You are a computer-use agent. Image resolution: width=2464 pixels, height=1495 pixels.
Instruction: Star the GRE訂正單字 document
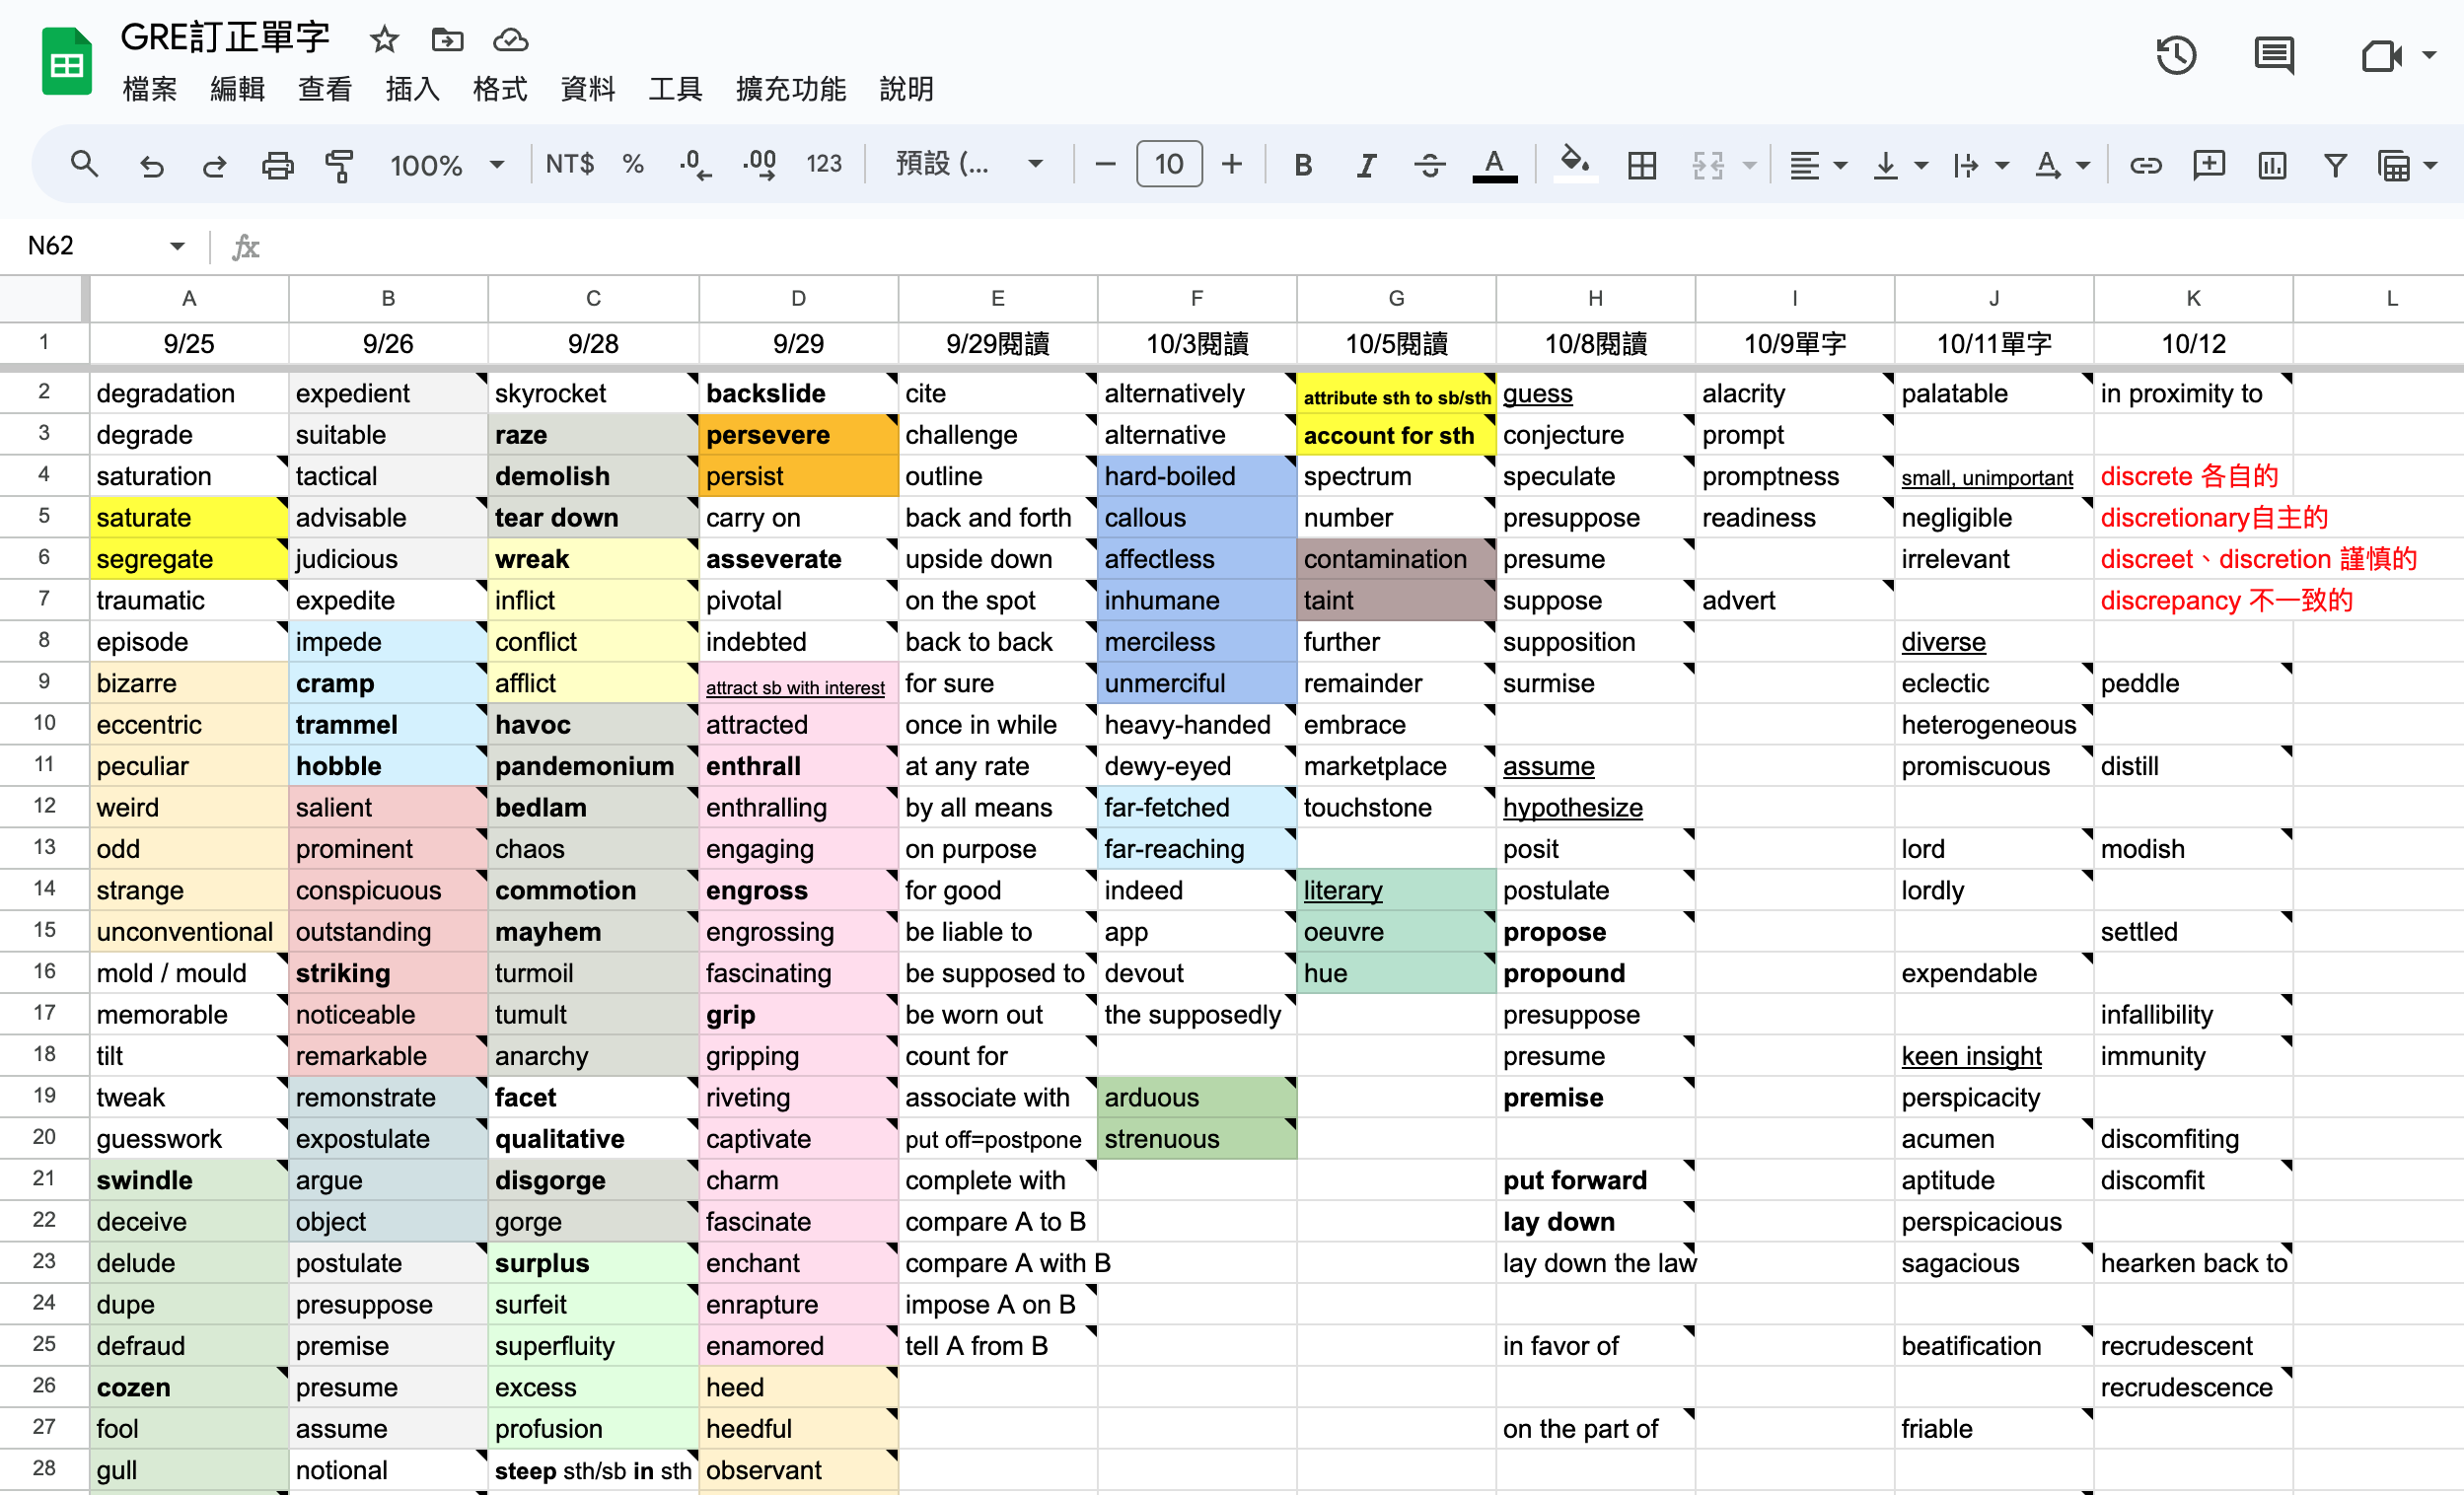[x=384, y=40]
